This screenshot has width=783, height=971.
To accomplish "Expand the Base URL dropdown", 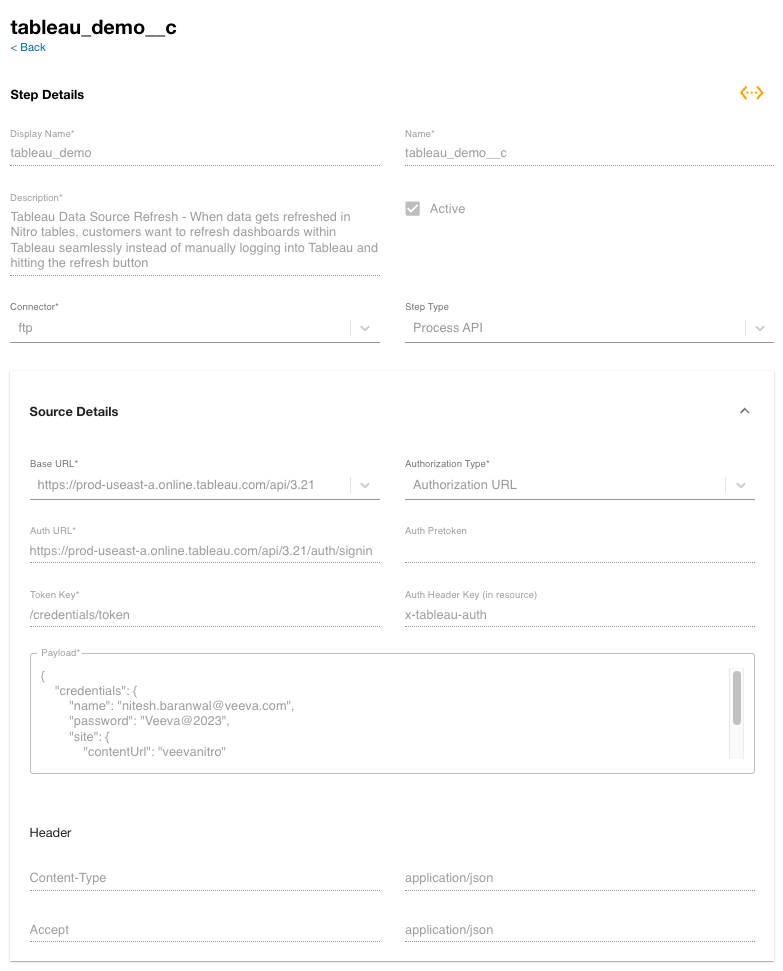I will pyautogui.click(x=364, y=485).
